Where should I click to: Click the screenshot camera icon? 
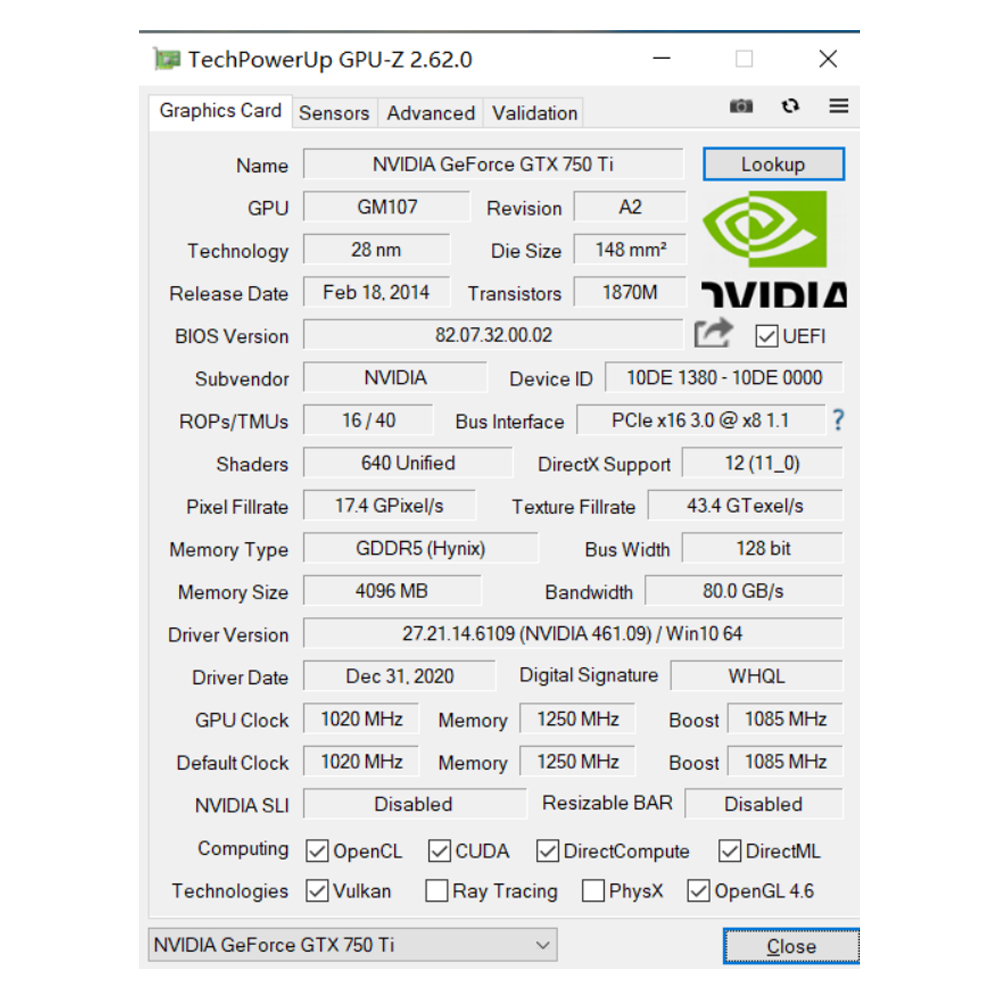click(740, 106)
